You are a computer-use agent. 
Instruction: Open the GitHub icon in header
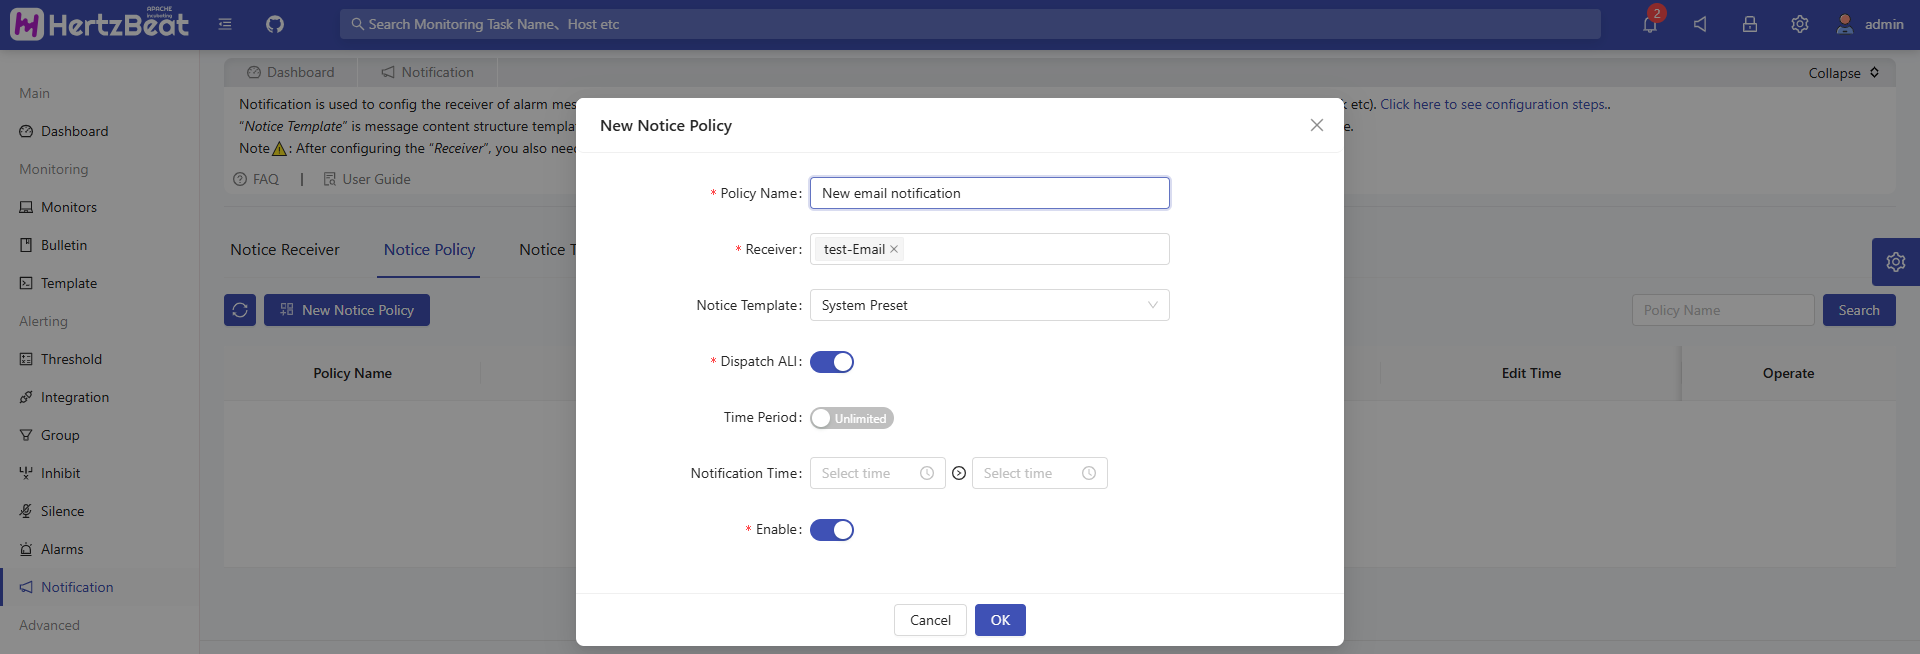pyautogui.click(x=275, y=24)
